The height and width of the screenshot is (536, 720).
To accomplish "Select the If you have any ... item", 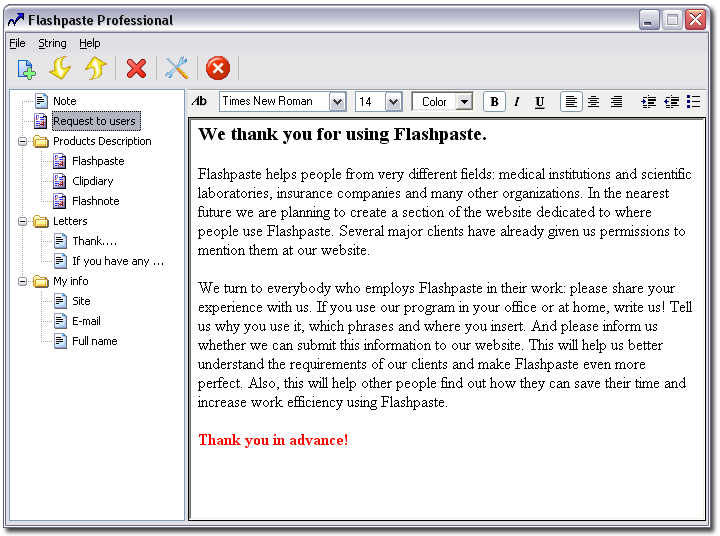I will (x=118, y=261).
